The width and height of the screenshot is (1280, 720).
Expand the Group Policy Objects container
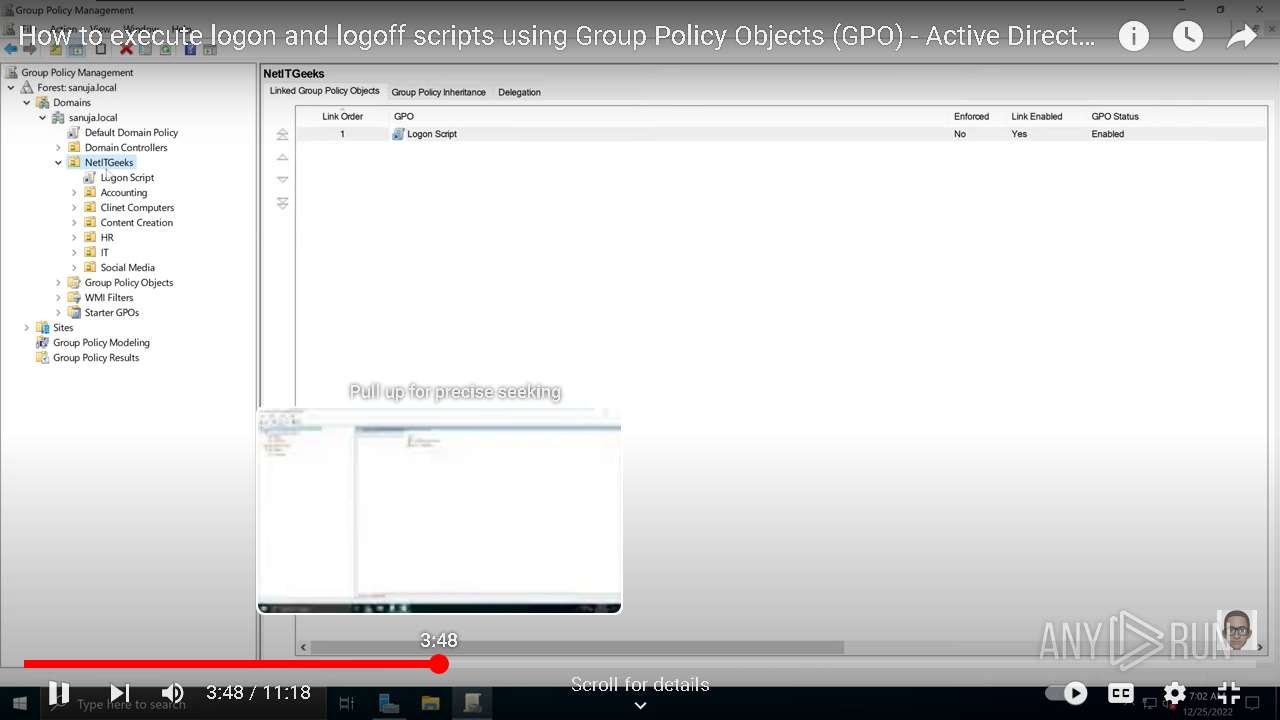pos(59,283)
